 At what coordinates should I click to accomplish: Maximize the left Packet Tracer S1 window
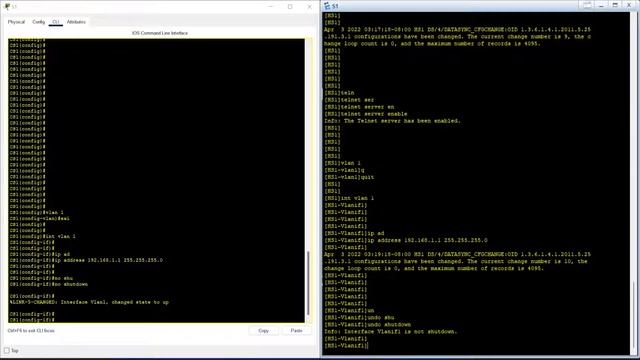click(x=290, y=7)
